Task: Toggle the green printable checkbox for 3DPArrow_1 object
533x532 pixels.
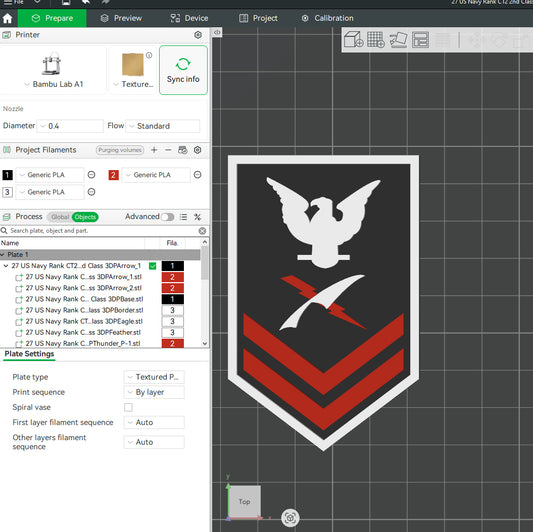Action: (153, 266)
